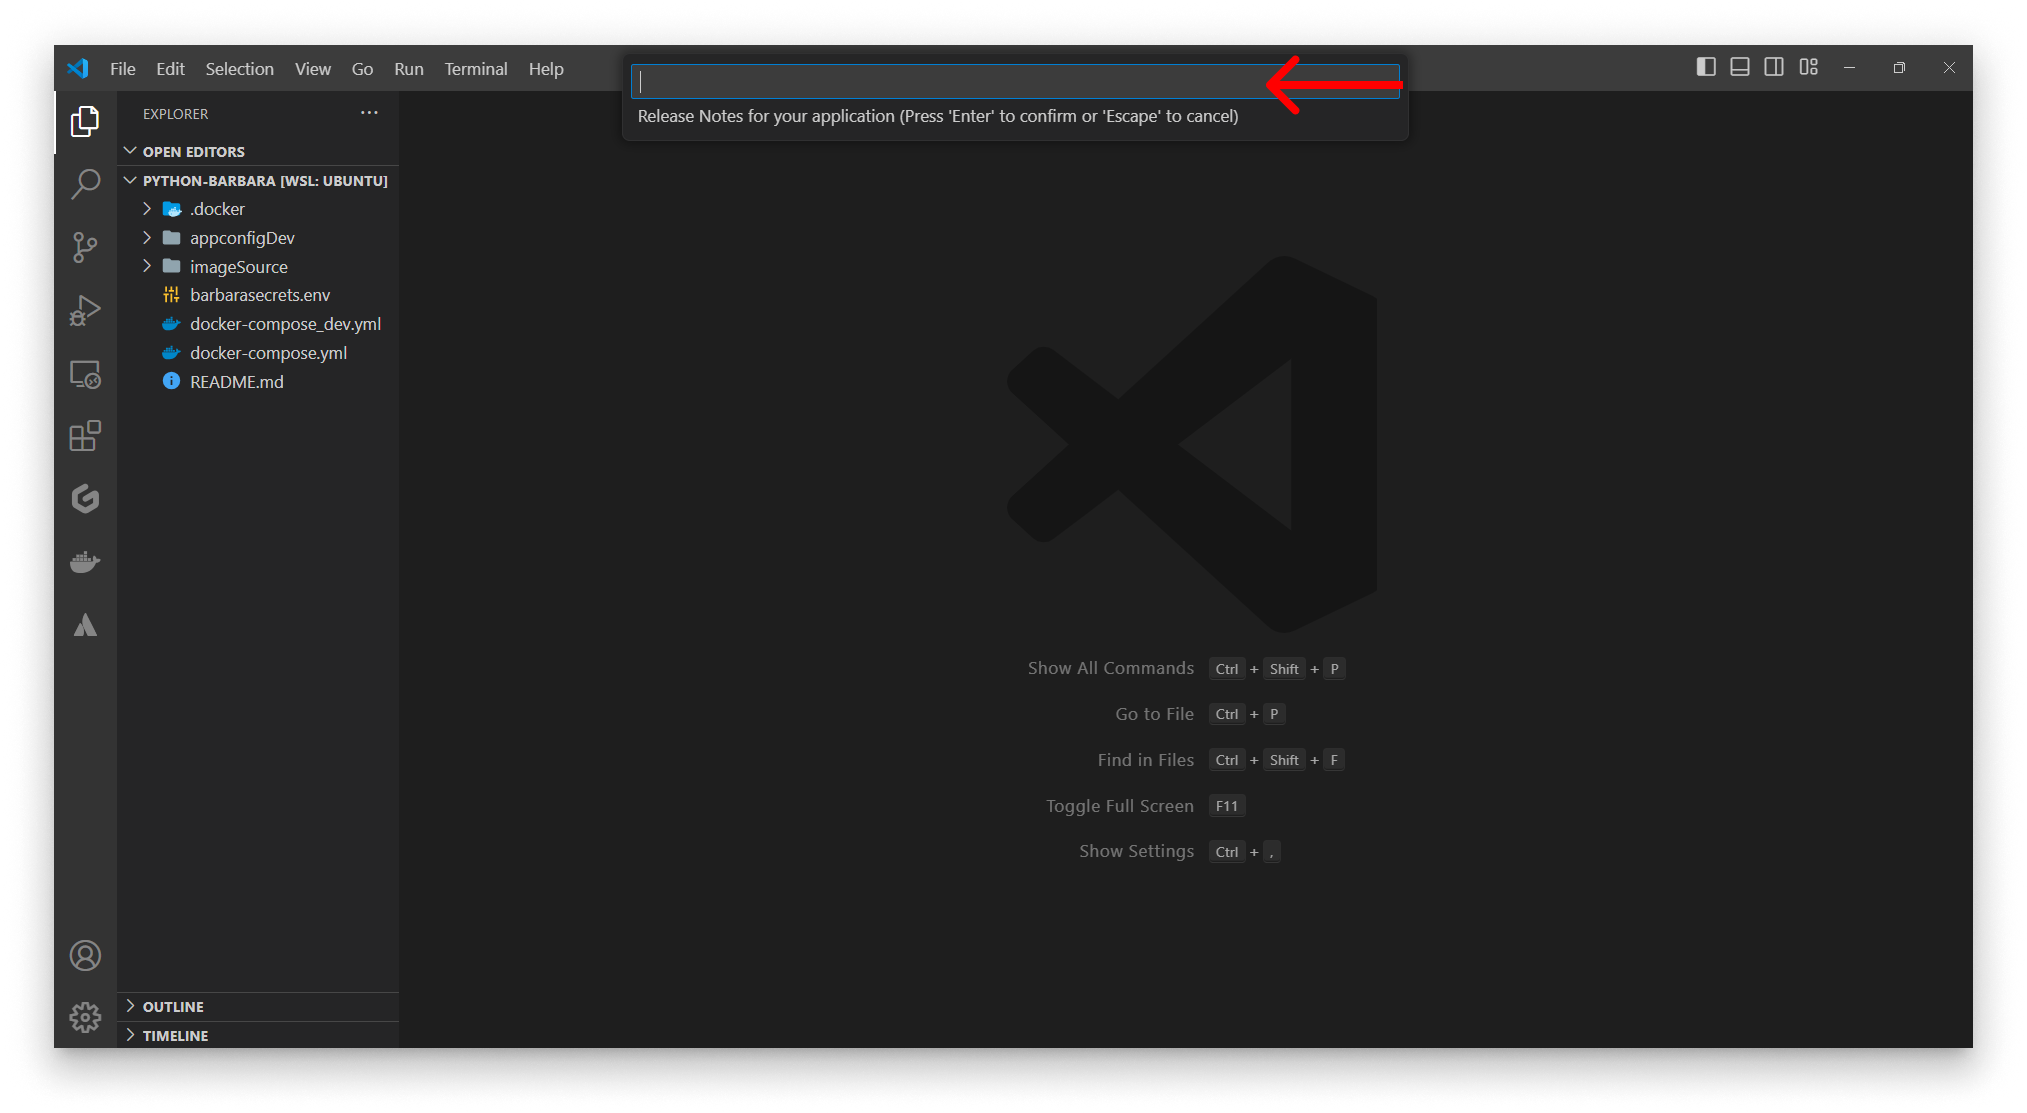Open the Search panel

tap(86, 185)
